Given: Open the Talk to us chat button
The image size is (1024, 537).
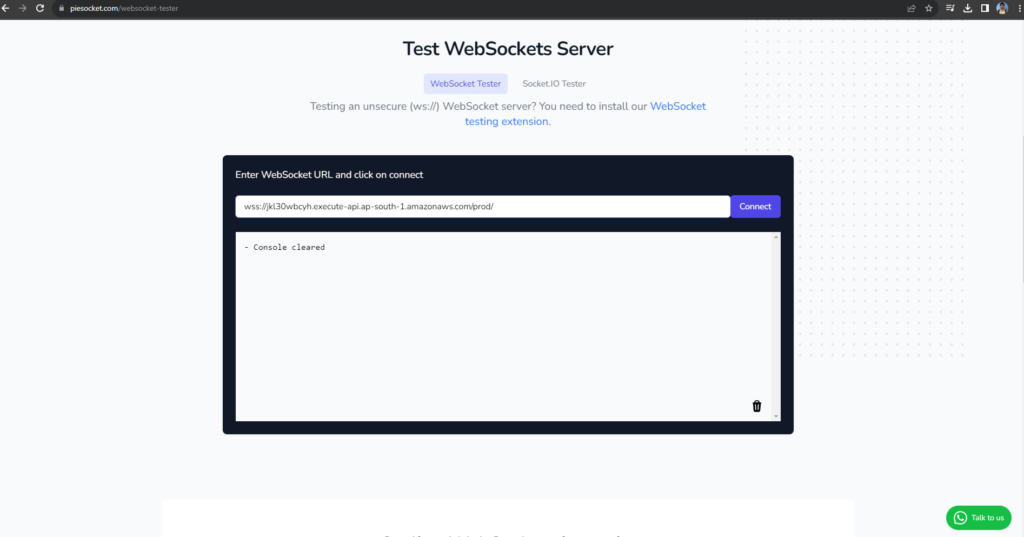Looking at the screenshot, I should (978, 518).
